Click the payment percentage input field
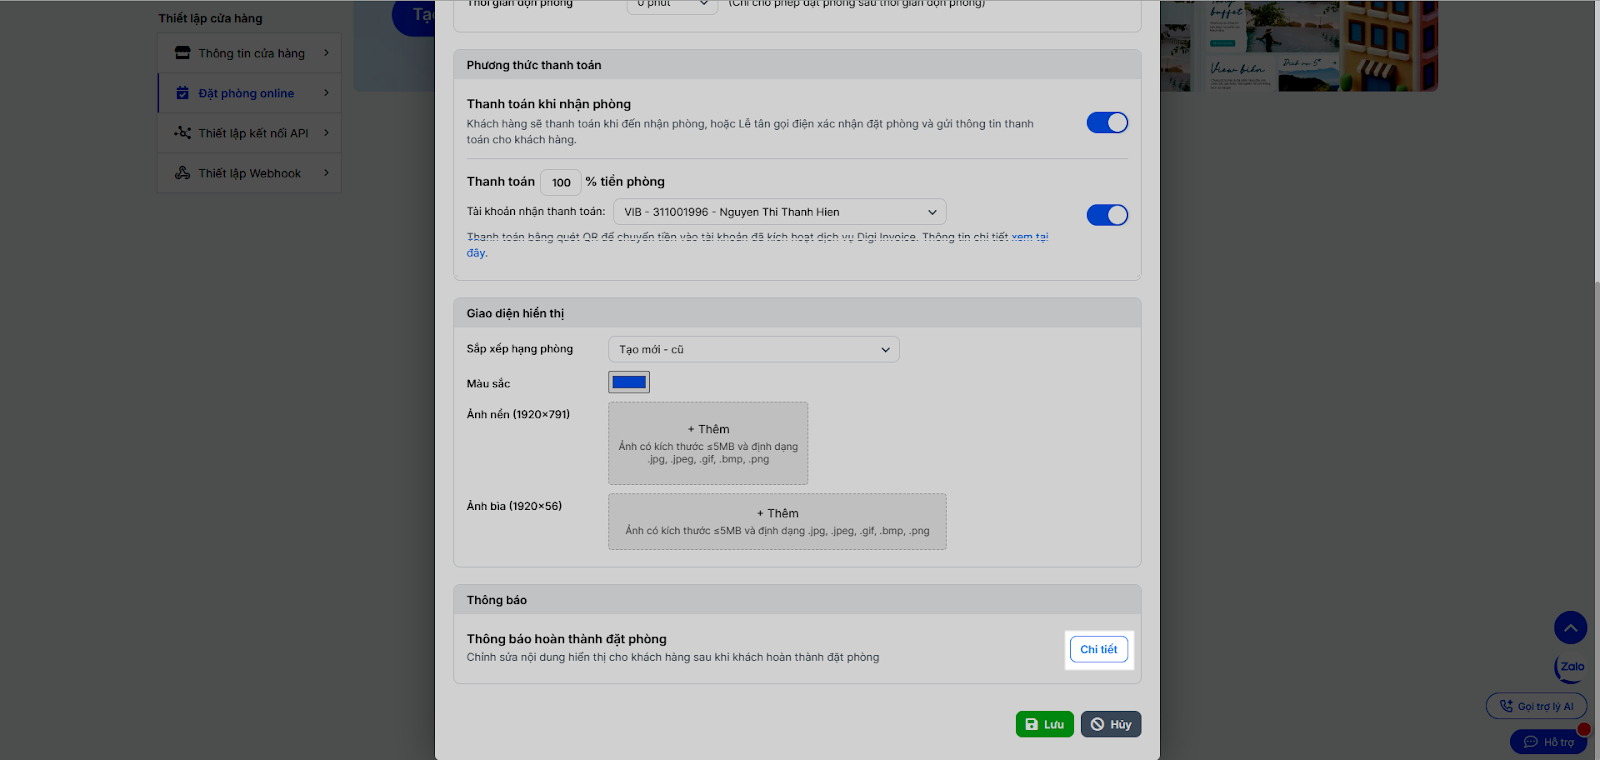This screenshot has height=760, width=1600. click(x=561, y=182)
